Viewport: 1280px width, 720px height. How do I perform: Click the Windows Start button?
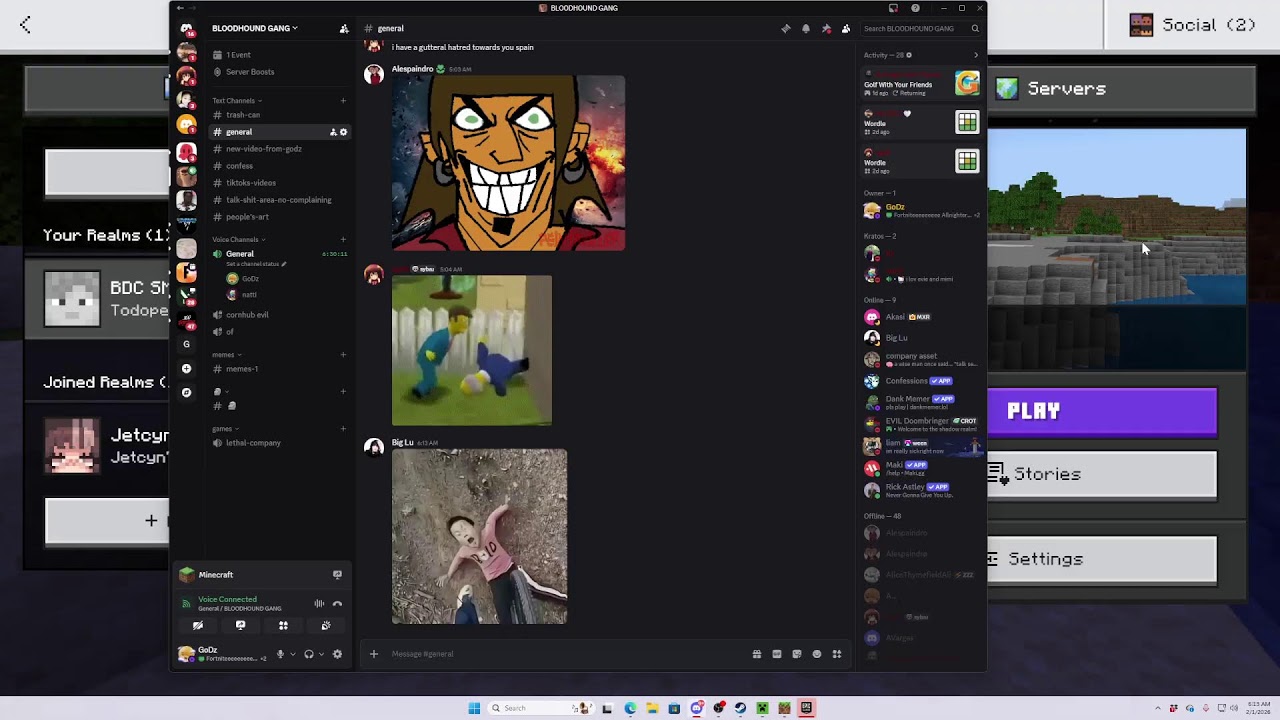(x=474, y=708)
